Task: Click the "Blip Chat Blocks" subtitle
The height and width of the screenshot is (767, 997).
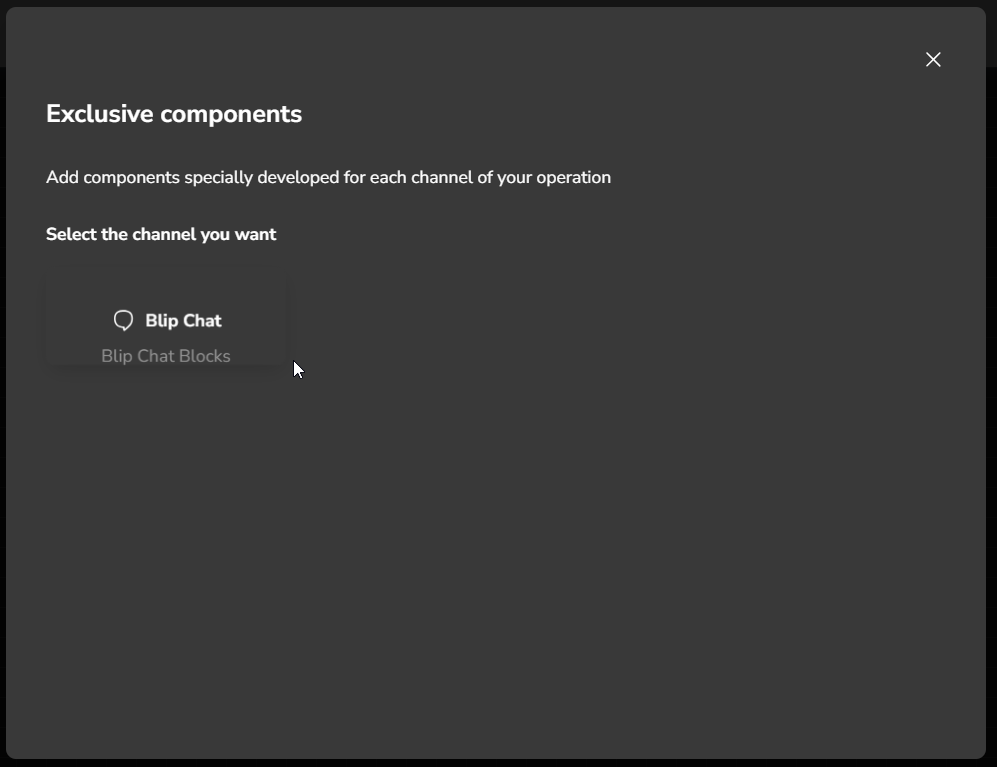Action: point(166,356)
